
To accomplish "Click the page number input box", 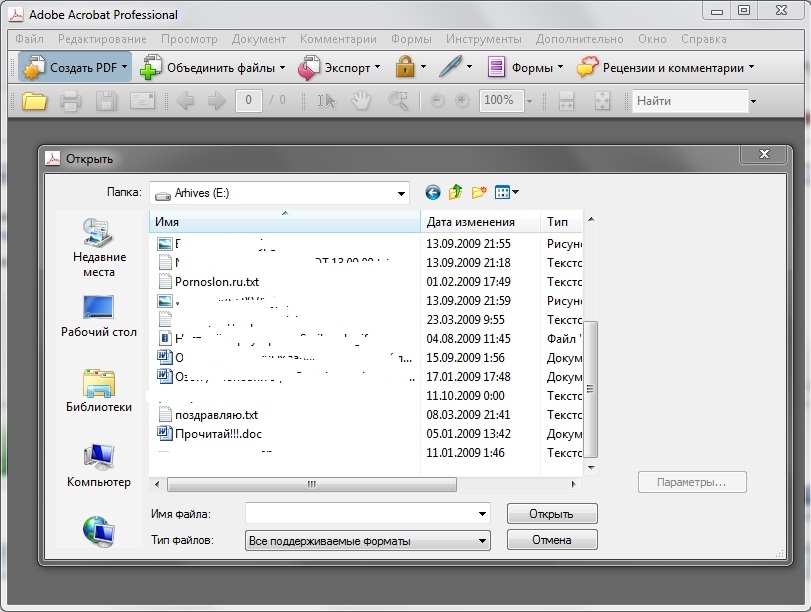I will 249,100.
